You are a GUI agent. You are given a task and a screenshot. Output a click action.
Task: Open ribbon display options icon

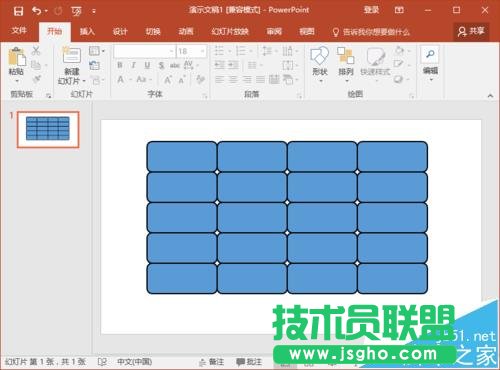click(399, 10)
